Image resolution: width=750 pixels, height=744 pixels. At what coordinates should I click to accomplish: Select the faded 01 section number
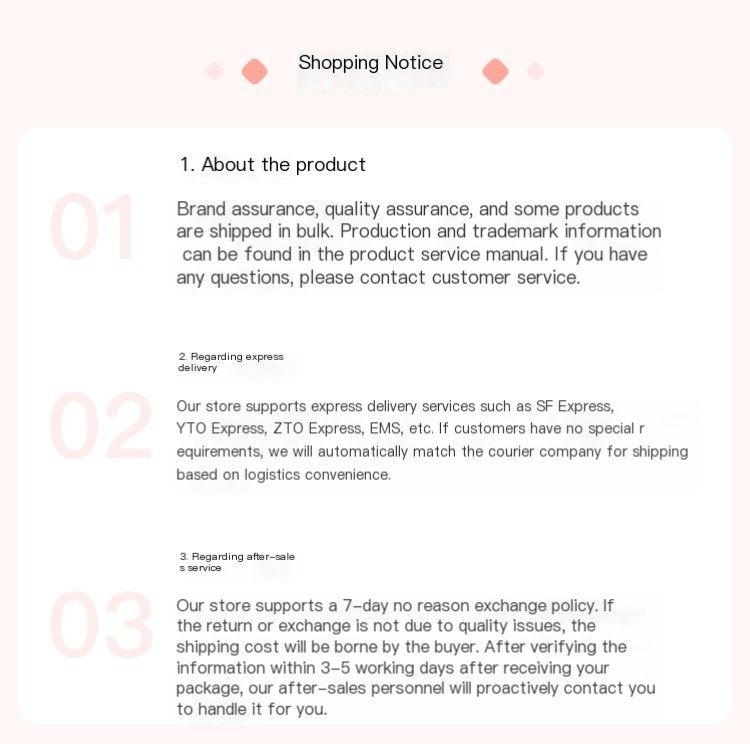tap(92, 226)
